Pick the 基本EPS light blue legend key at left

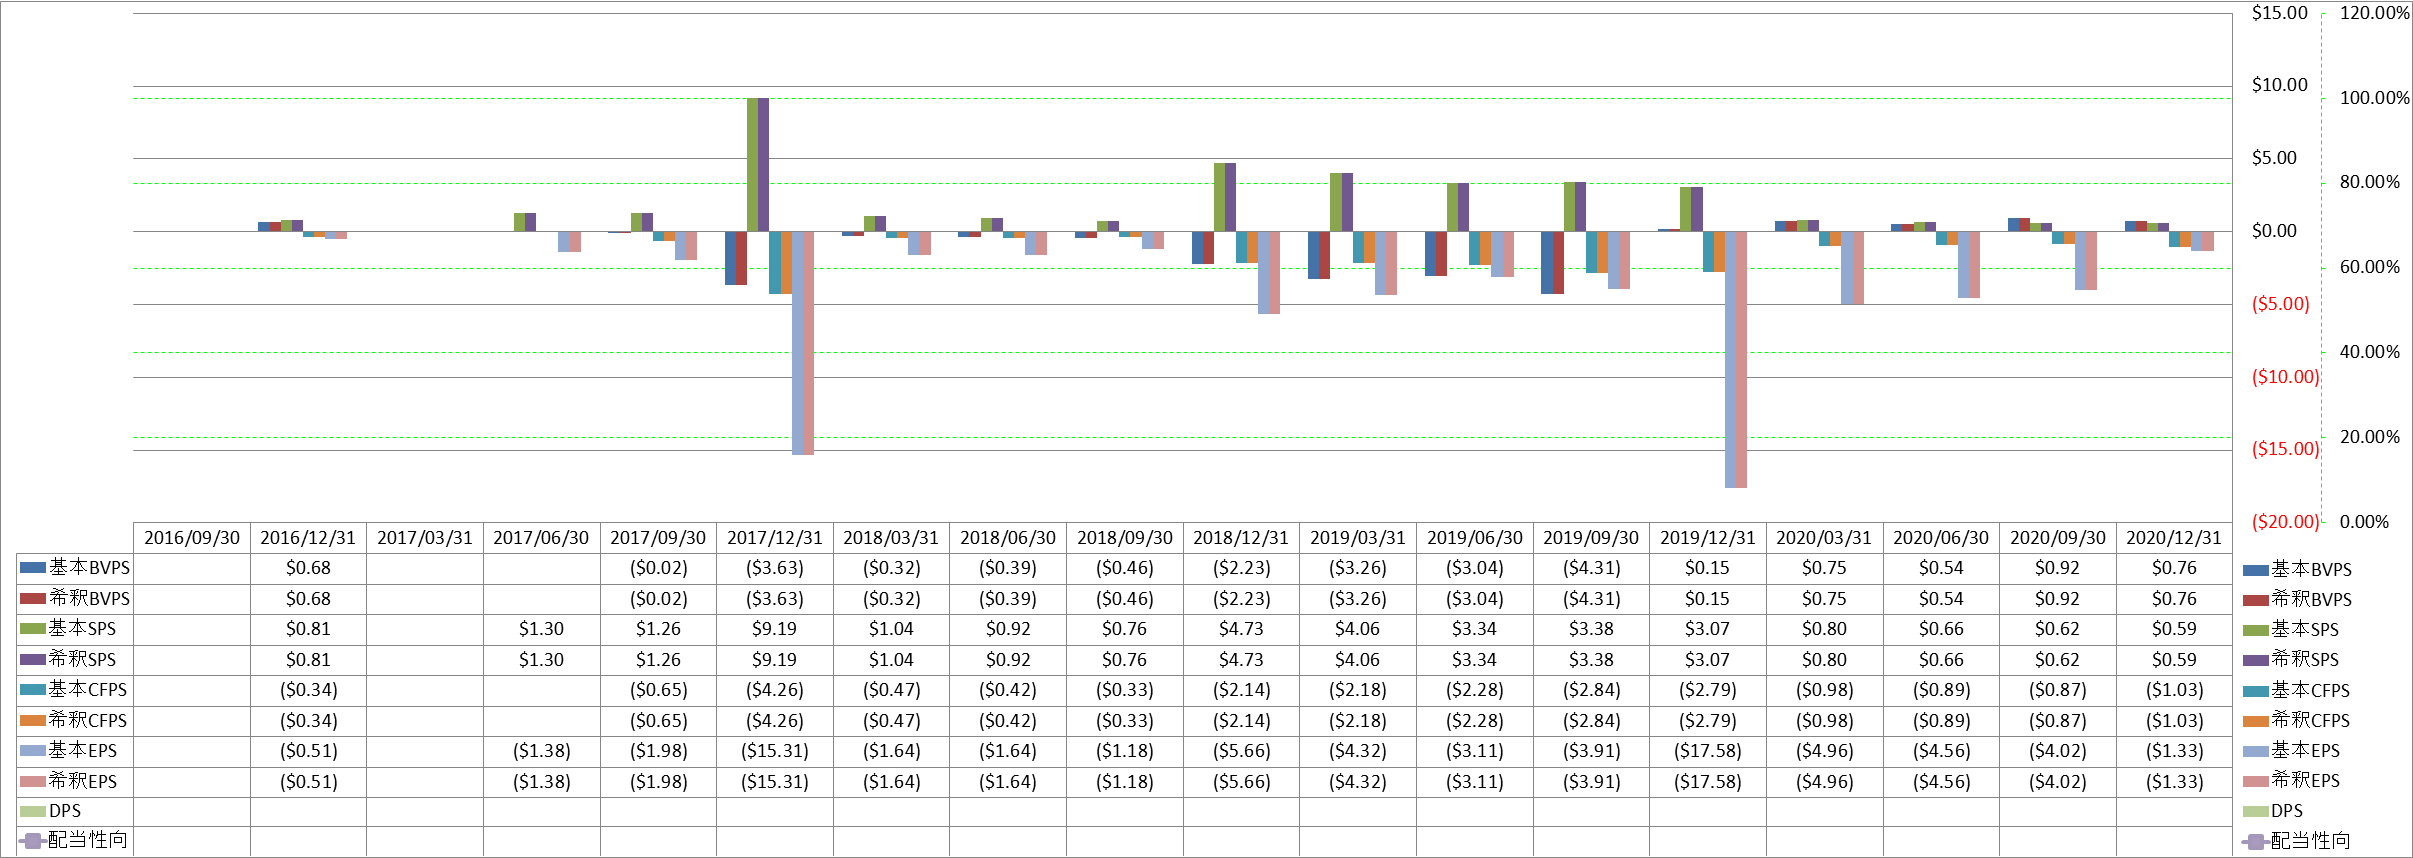coord(33,751)
